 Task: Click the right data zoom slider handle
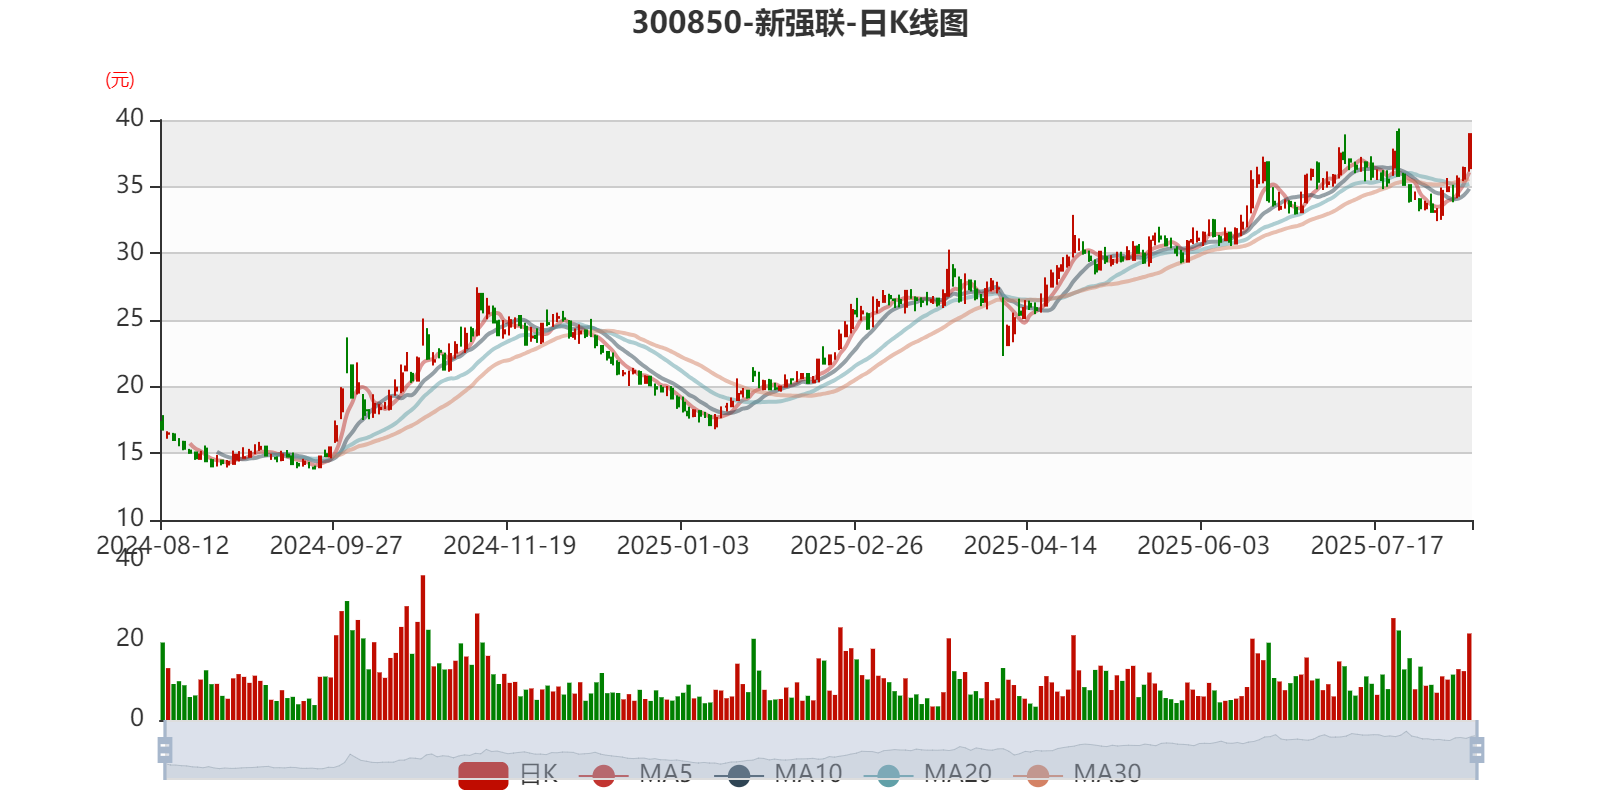tap(1476, 749)
